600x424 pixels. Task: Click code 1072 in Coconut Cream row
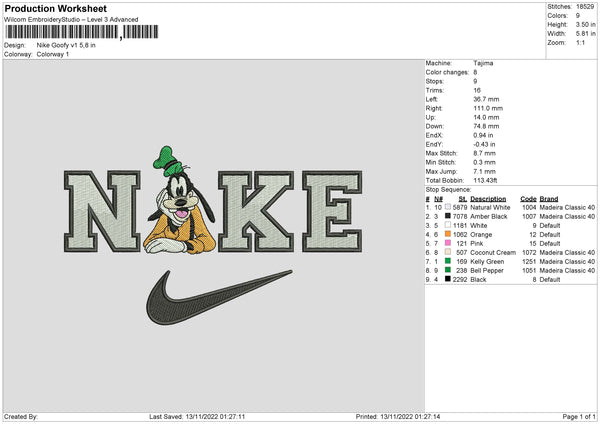tap(529, 253)
